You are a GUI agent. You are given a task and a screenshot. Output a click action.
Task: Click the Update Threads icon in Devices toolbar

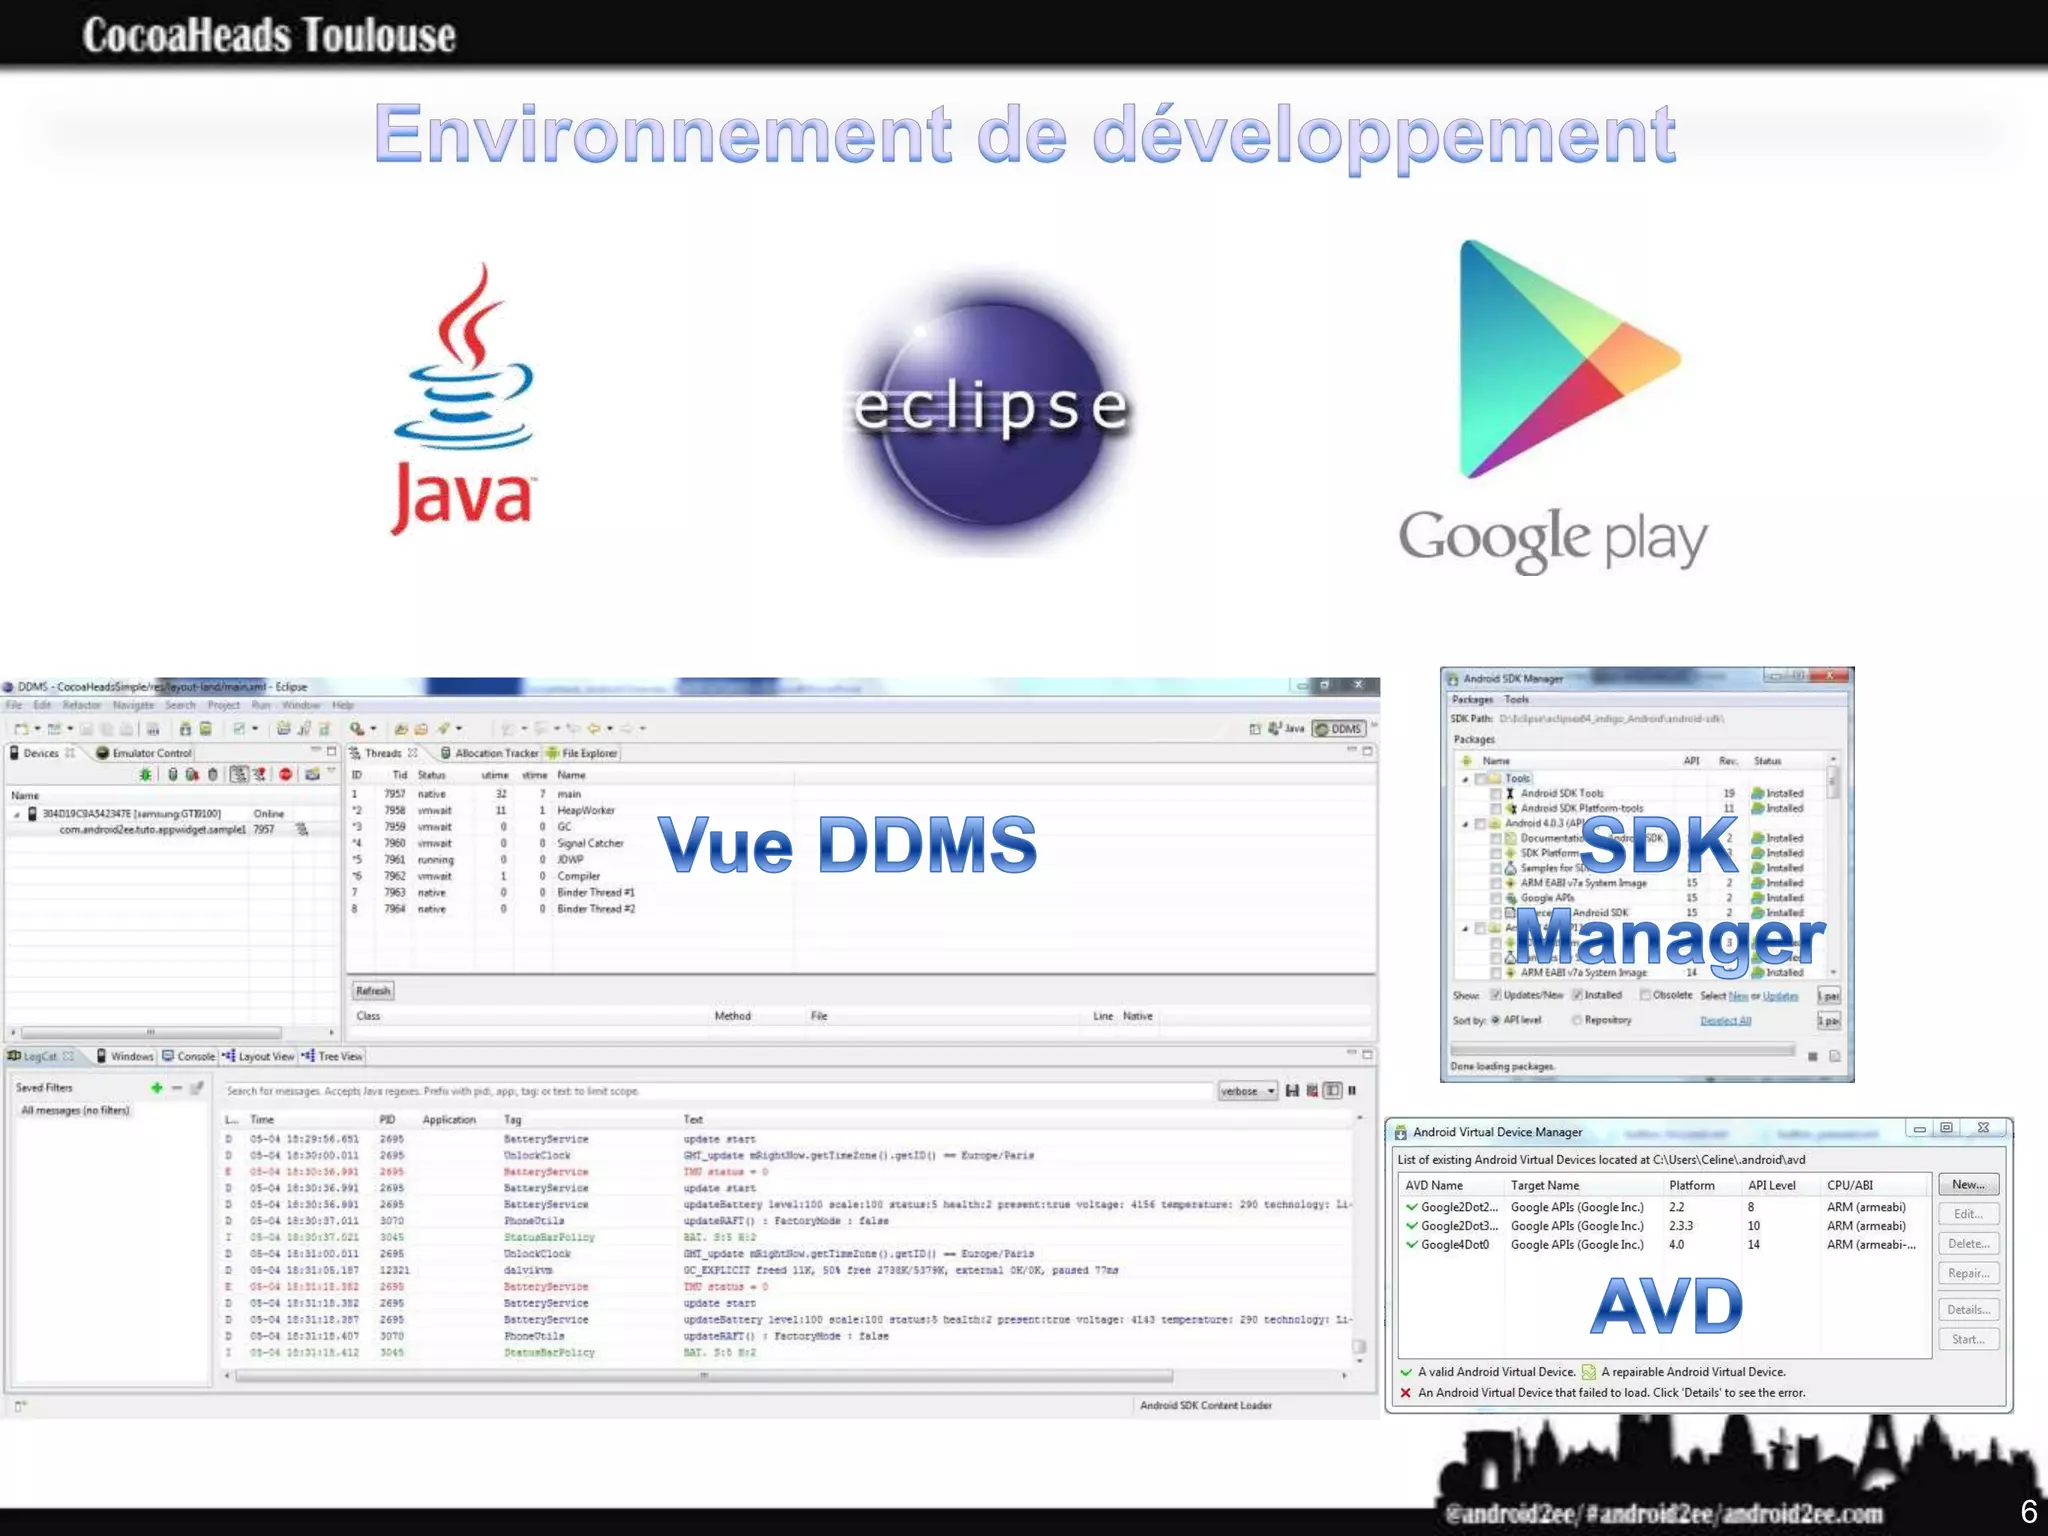(x=238, y=774)
